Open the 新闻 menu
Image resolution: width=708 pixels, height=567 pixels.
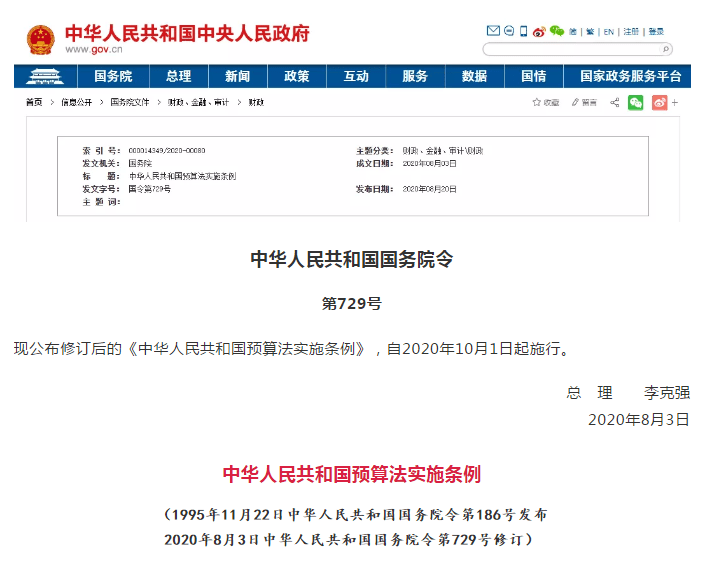click(238, 76)
